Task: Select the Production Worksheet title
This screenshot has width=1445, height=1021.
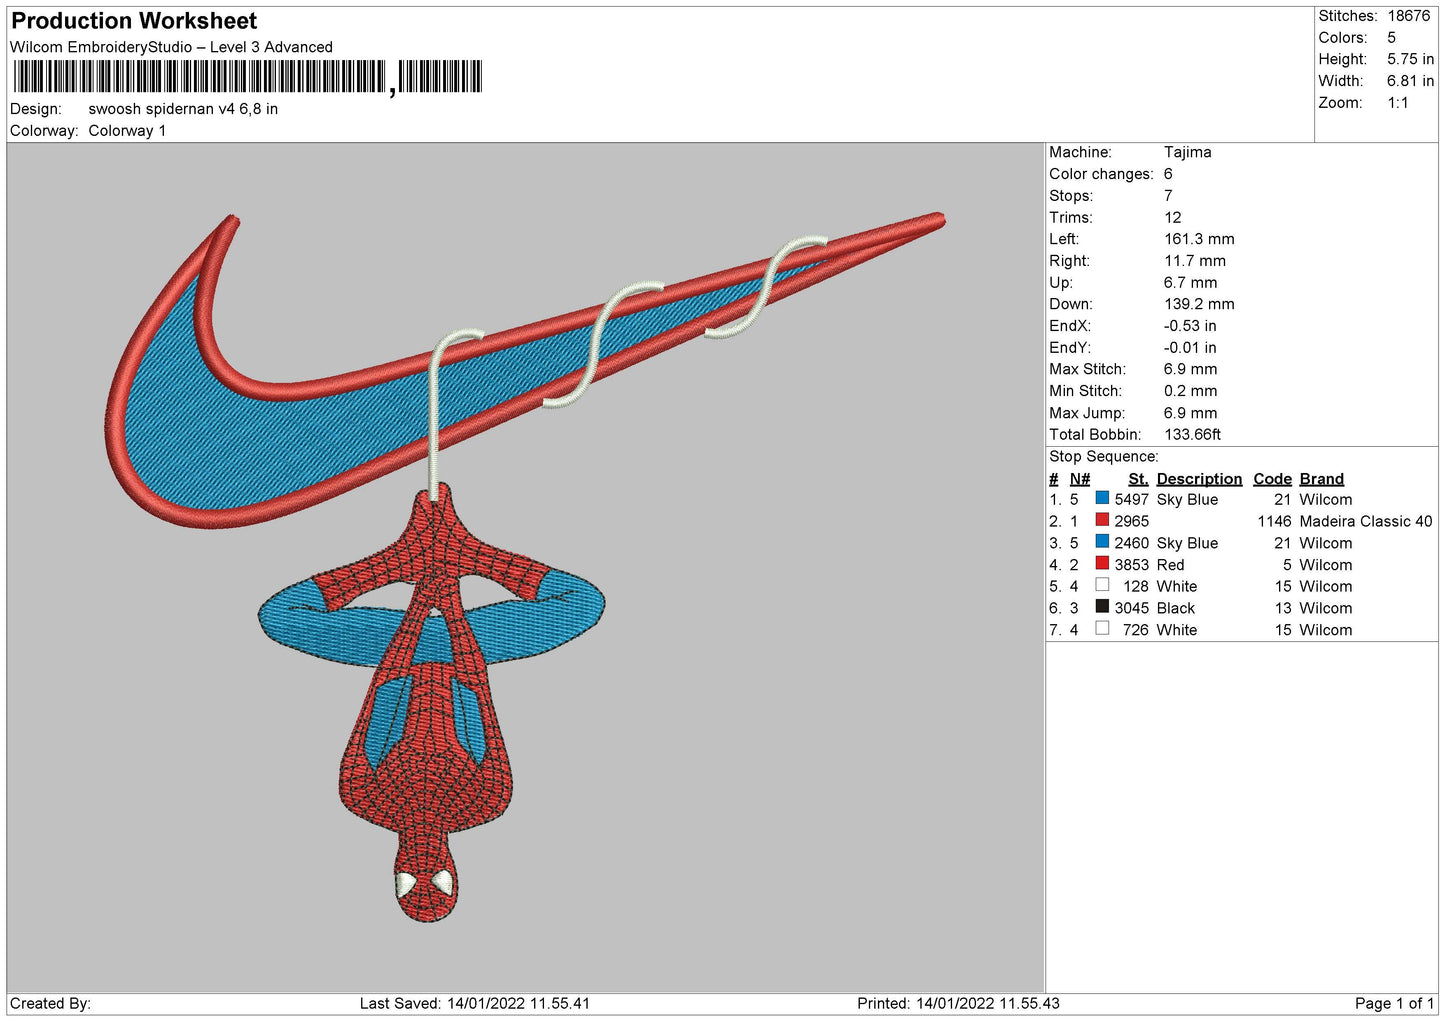Action: click(x=133, y=20)
